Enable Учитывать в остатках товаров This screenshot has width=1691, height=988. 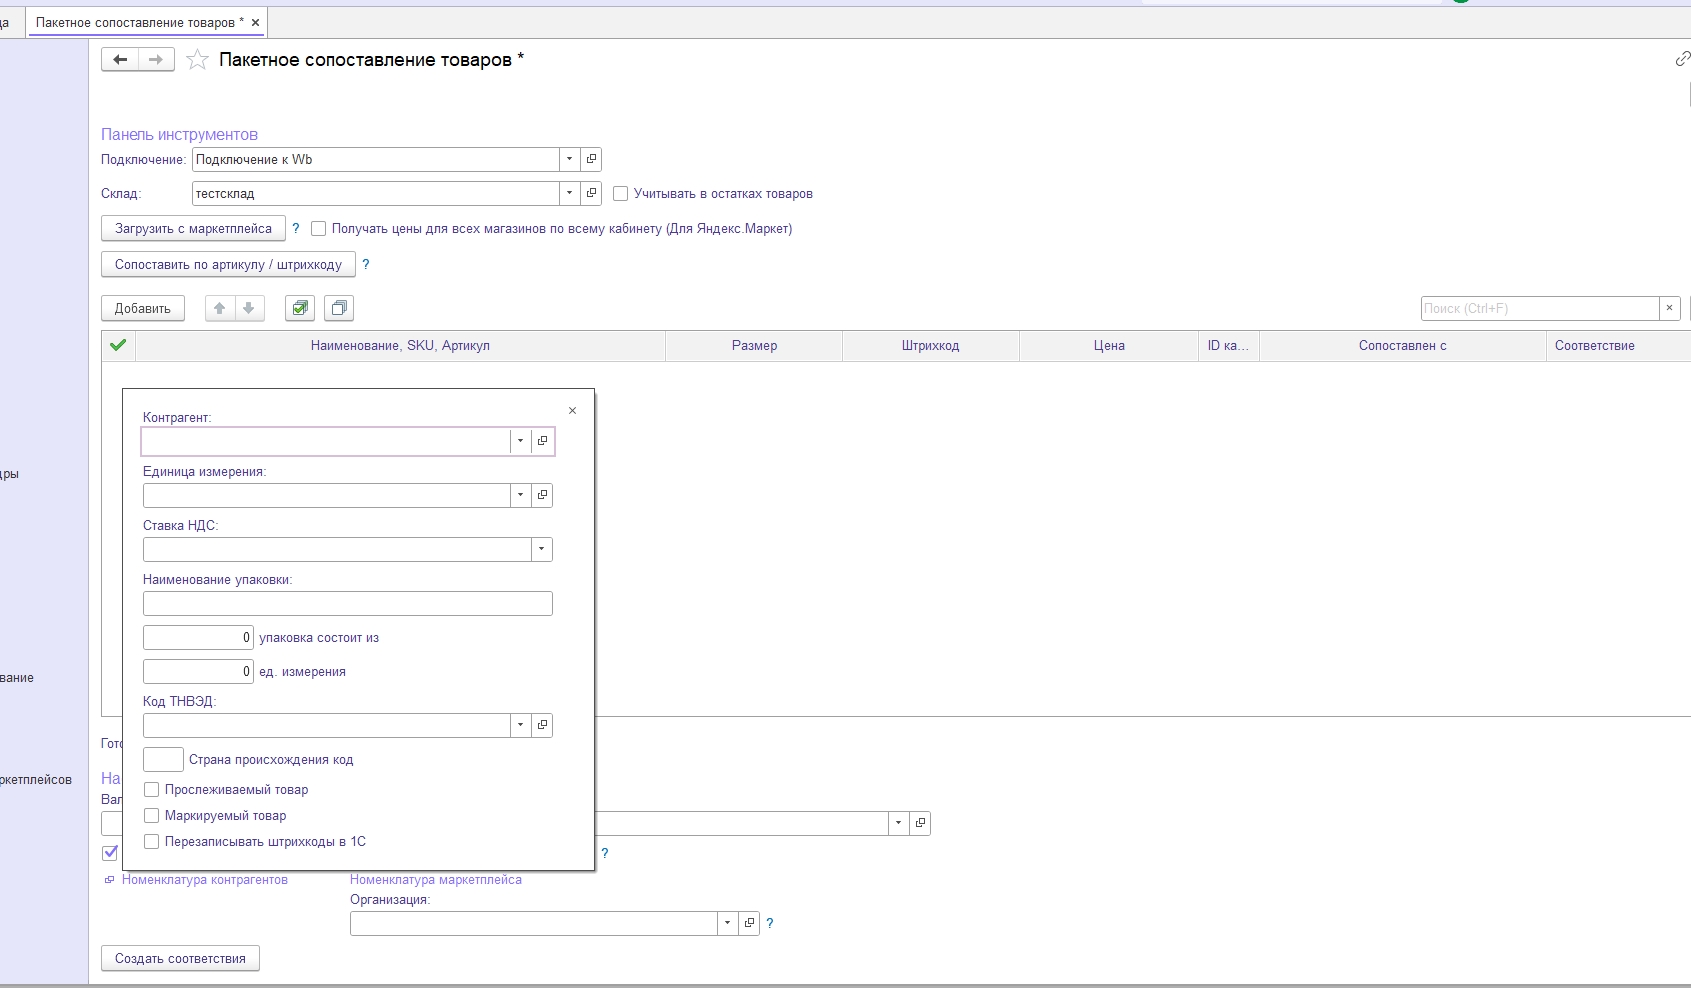pyautogui.click(x=620, y=194)
